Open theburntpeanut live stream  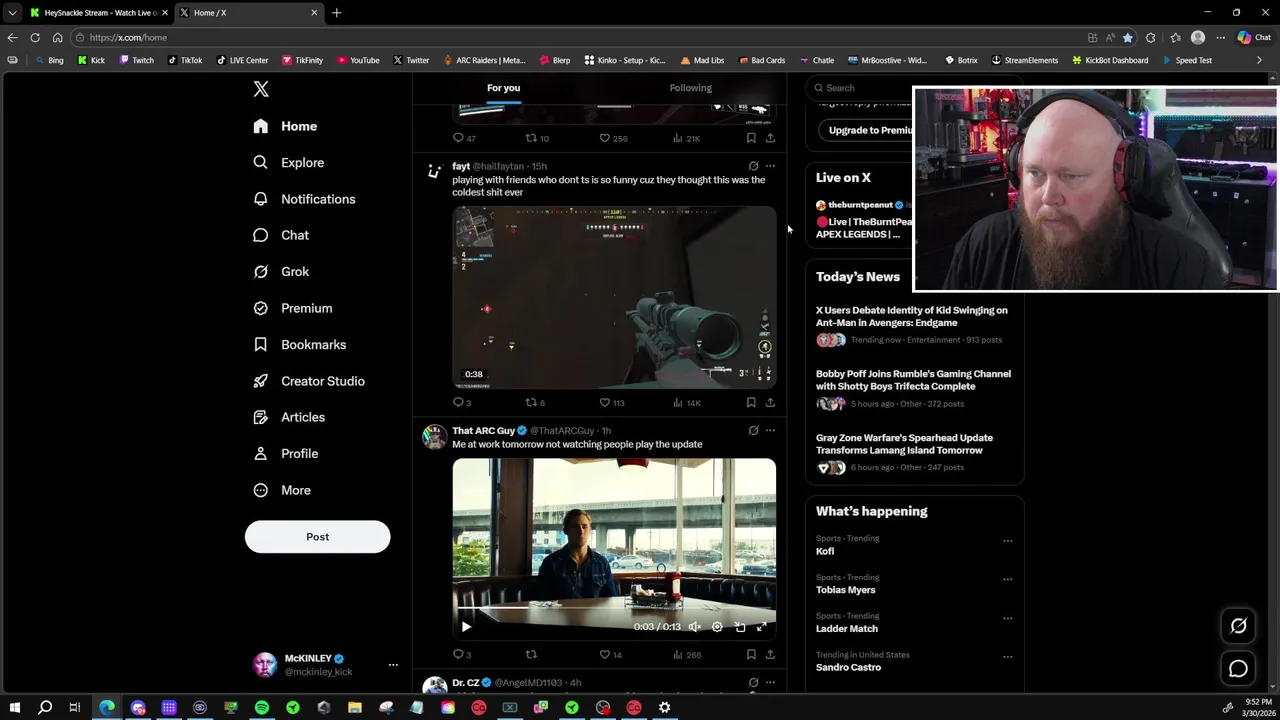click(864, 220)
